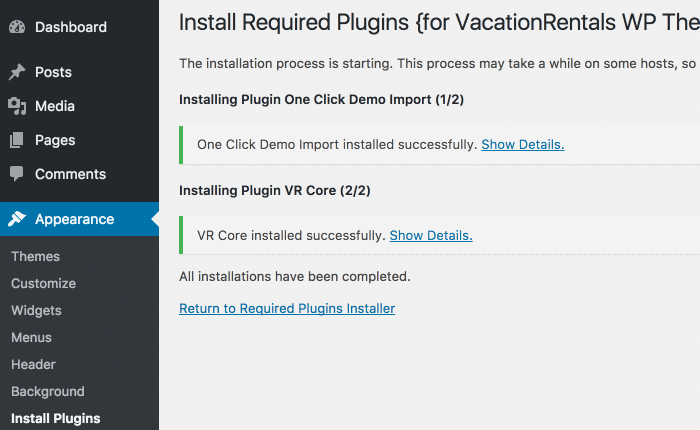
Task: Open the Themes submenu item
Action: pos(35,256)
